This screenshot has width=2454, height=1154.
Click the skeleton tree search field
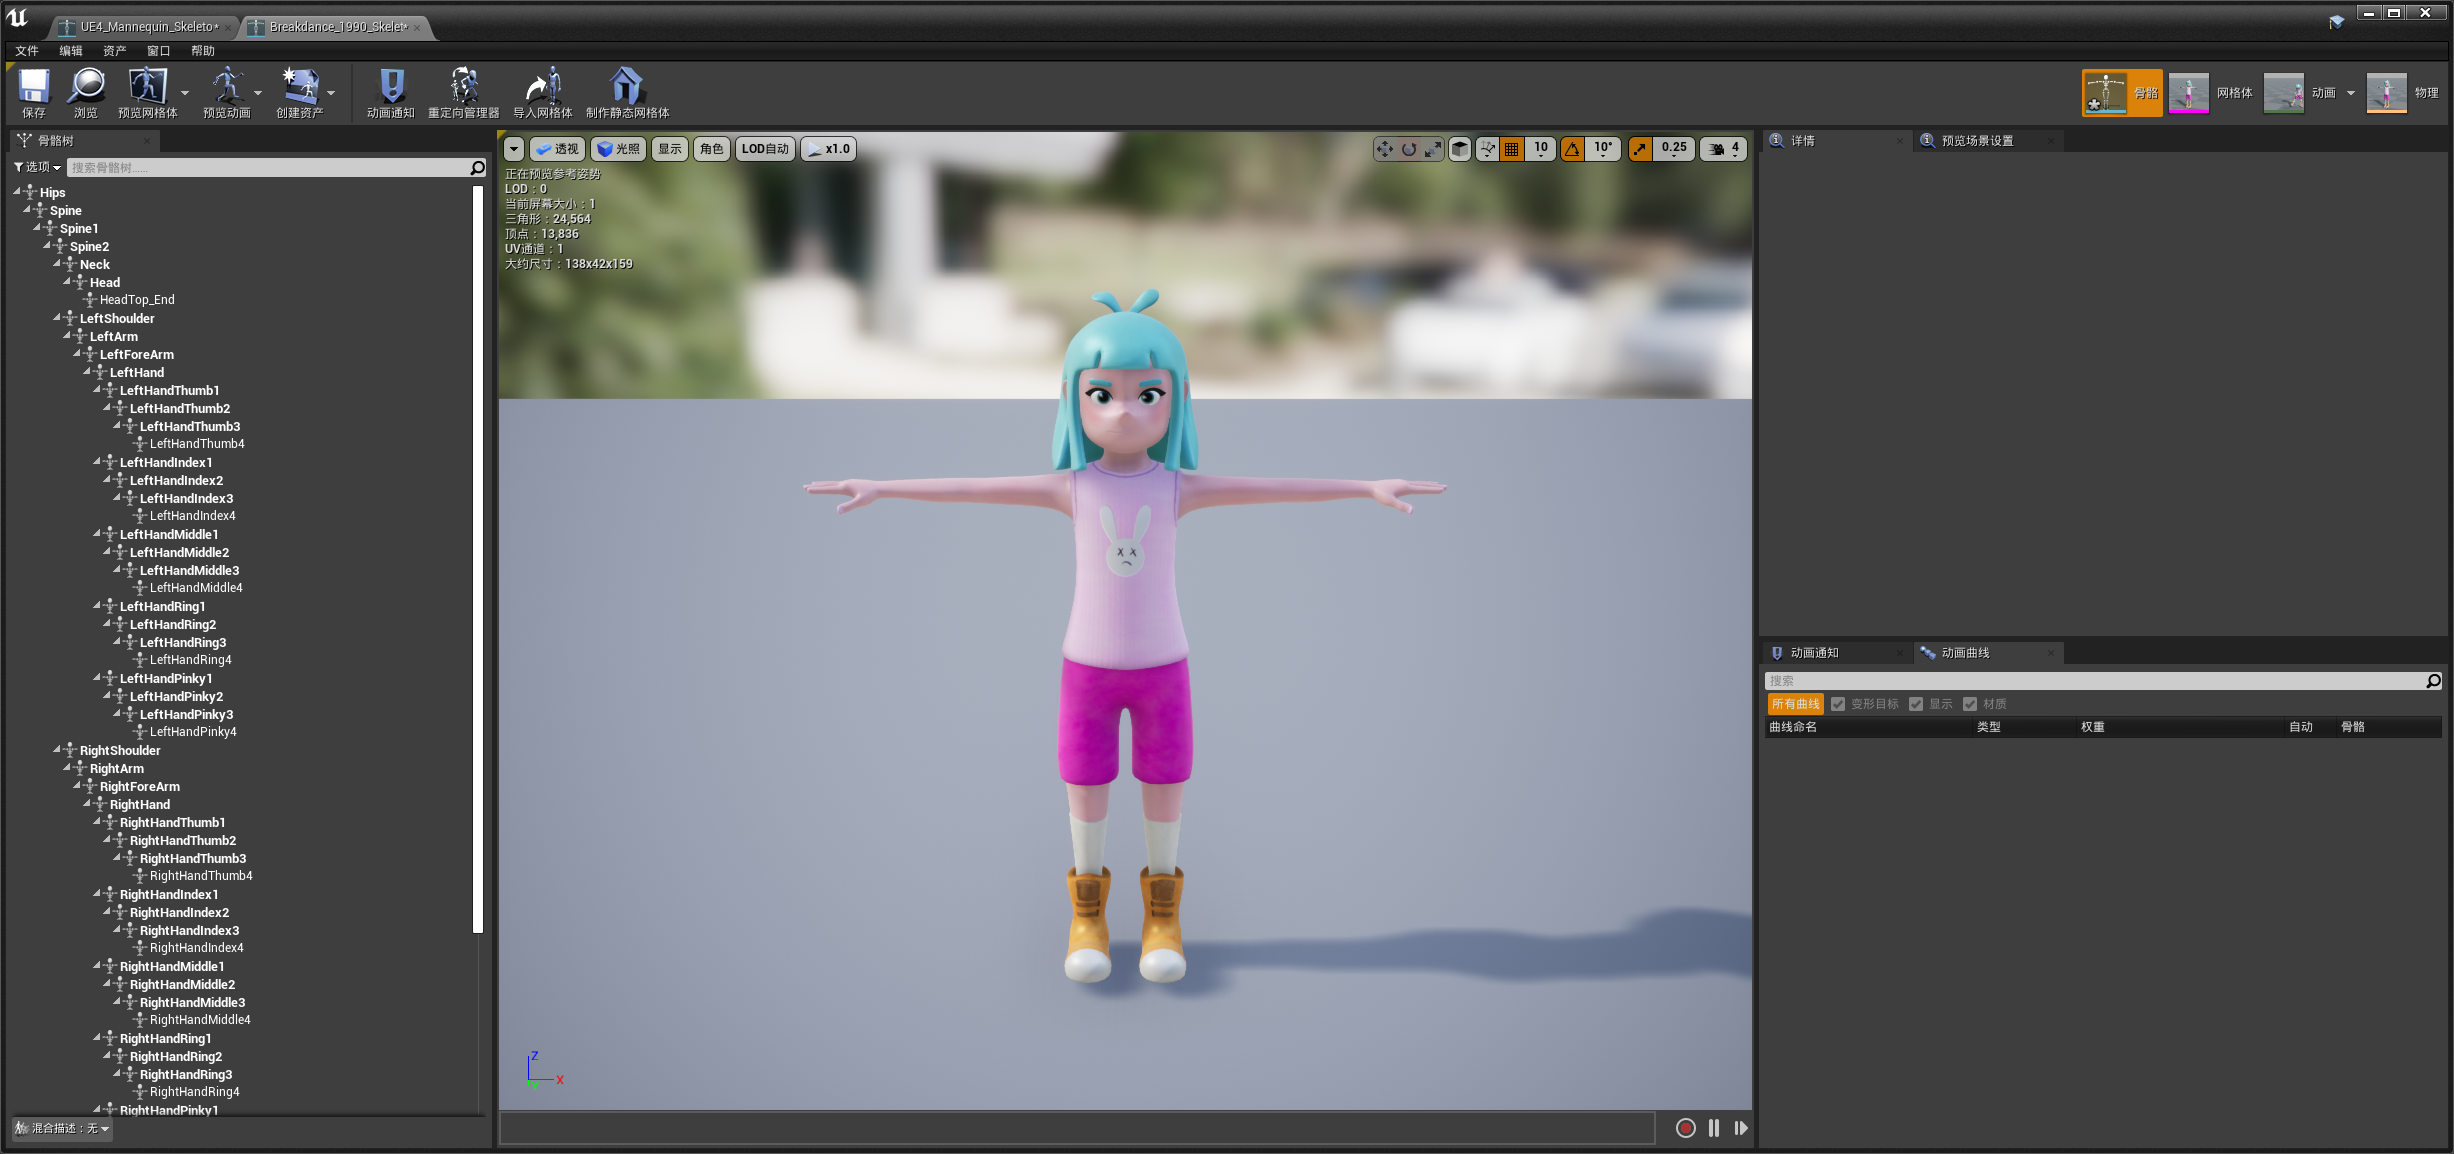click(x=268, y=168)
